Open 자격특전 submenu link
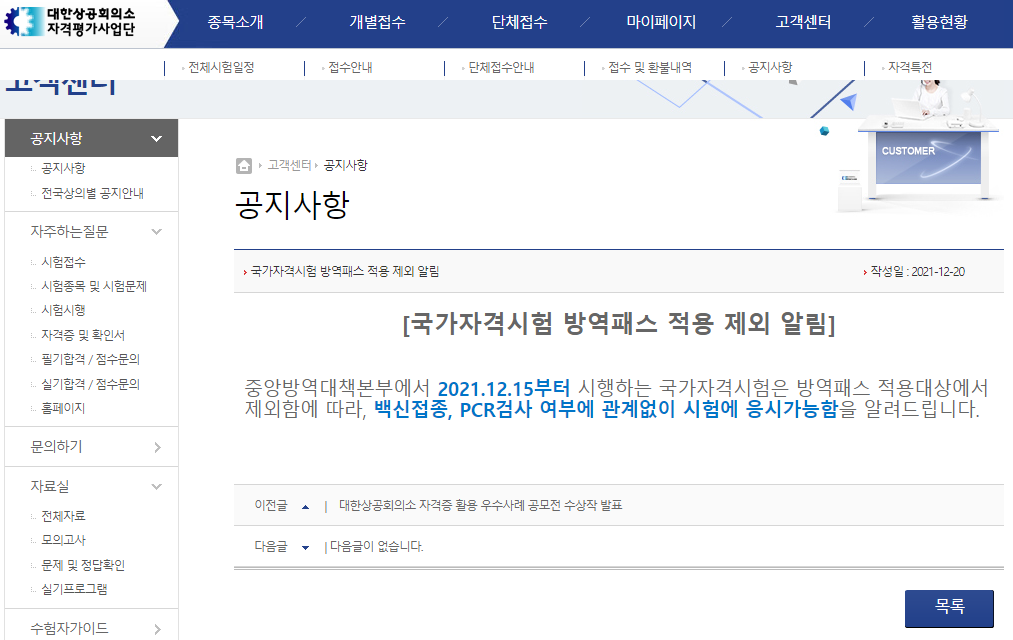The height and width of the screenshot is (640, 1013). tap(910, 67)
